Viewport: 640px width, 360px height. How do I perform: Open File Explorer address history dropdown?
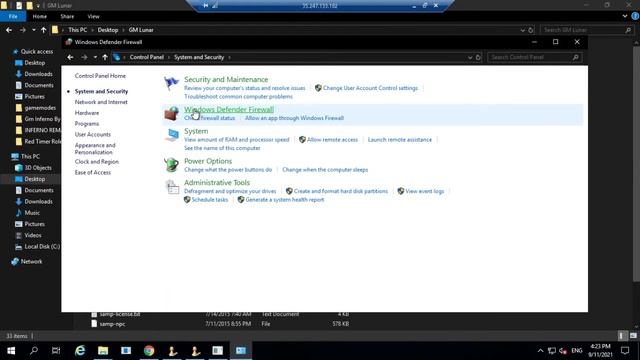click(x=522, y=30)
